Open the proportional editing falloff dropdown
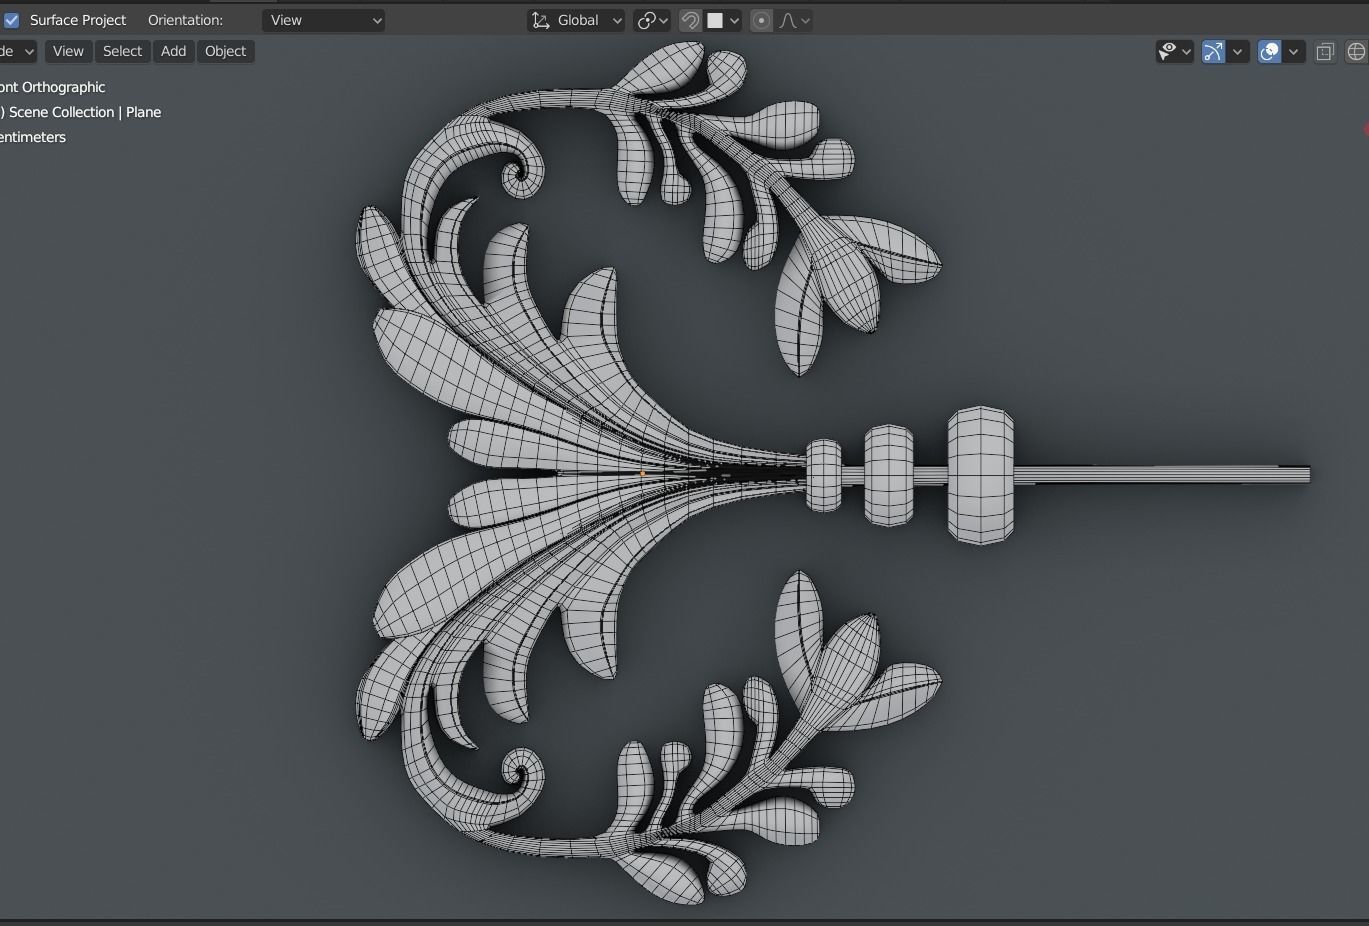1369x926 pixels. pyautogui.click(x=794, y=20)
